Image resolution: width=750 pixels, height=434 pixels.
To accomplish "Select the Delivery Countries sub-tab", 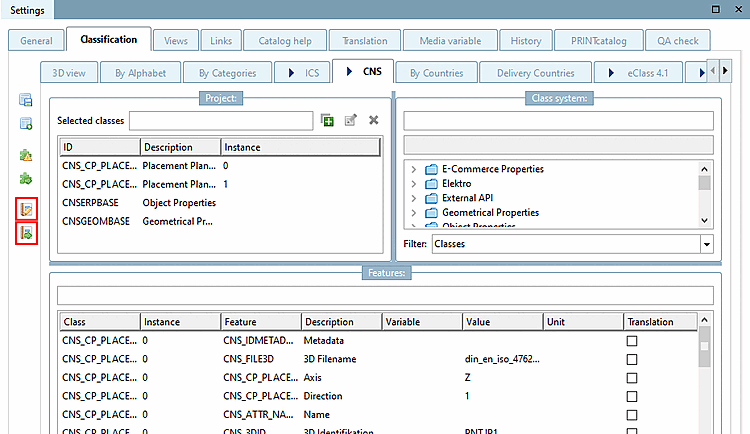I will 536,73.
